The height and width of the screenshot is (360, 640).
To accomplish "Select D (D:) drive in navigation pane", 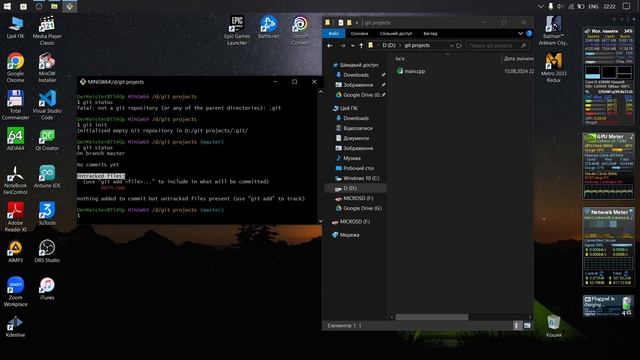I will coord(355,188).
